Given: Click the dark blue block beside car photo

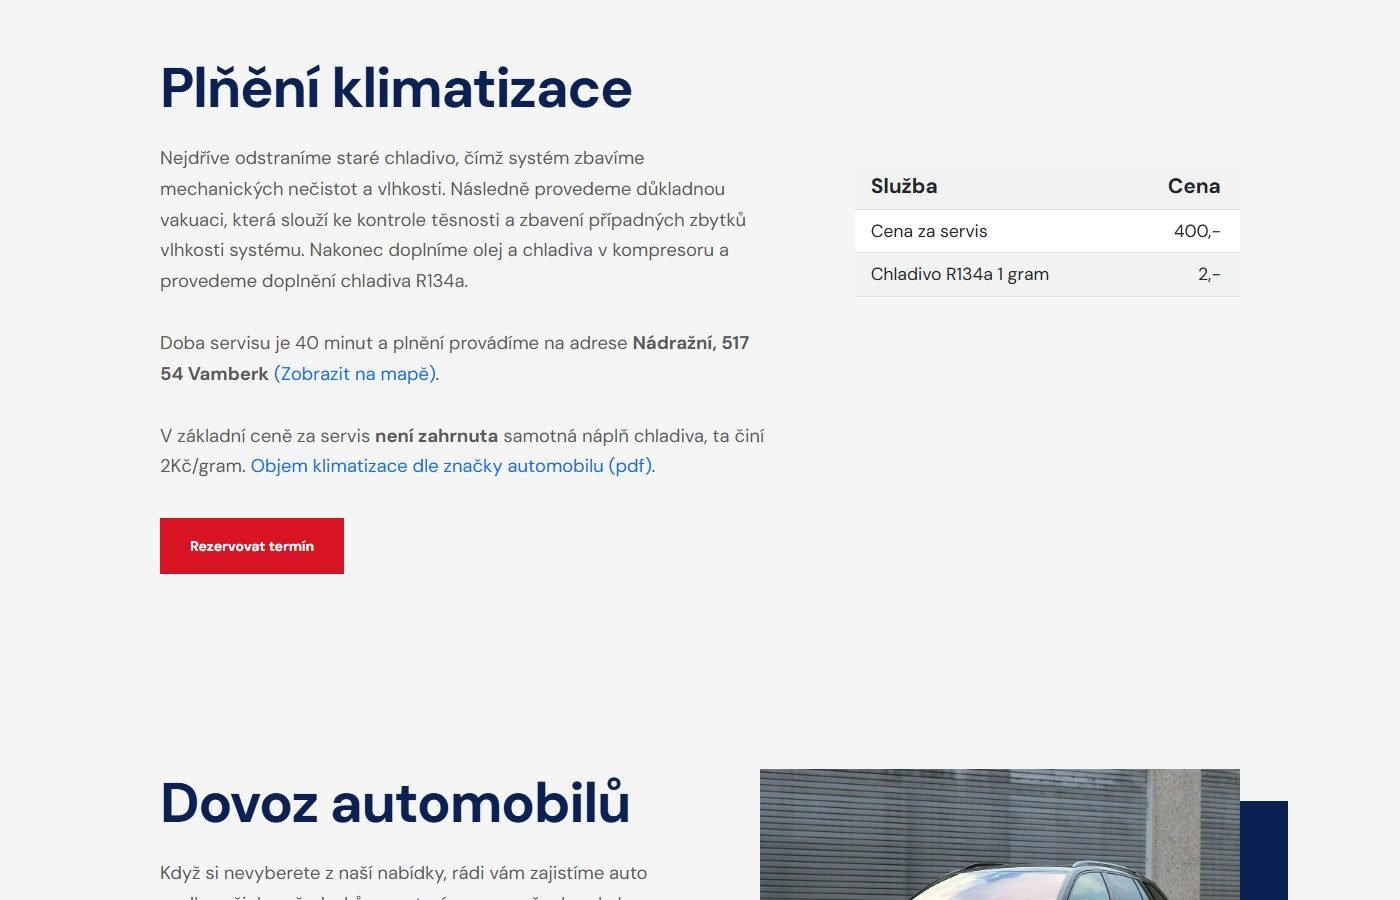Looking at the screenshot, I should coord(1264,850).
